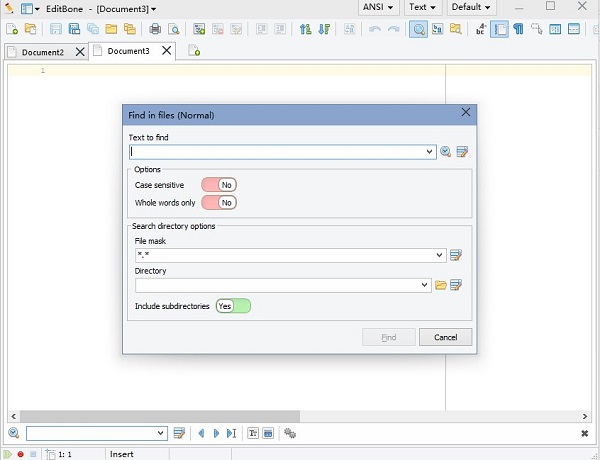Close the bottom search bar
Screen dimensions: 600x460
[585, 433]
